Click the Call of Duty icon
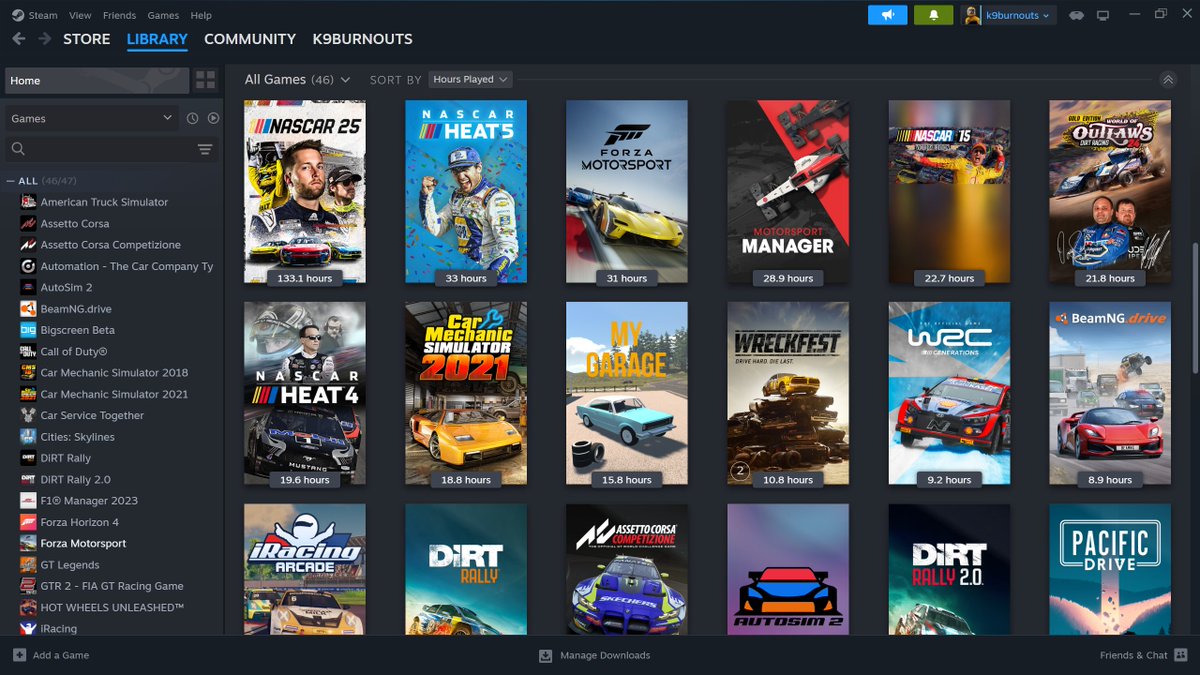 [x=28, y=351]
